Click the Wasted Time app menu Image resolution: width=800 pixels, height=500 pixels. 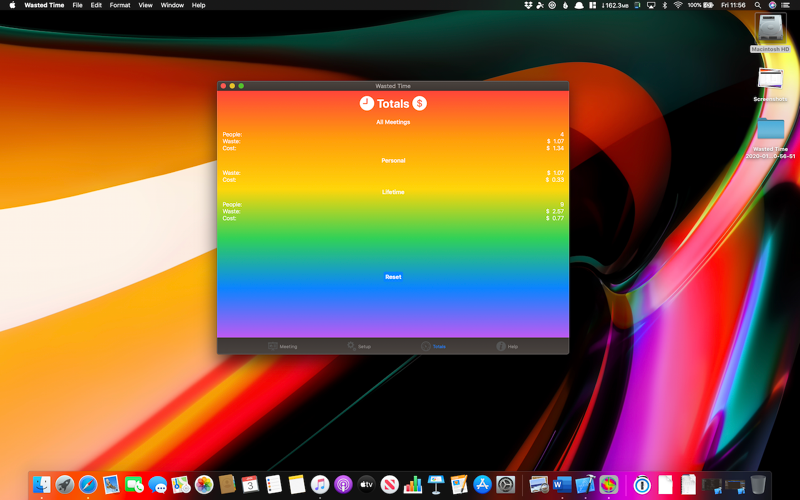coord(44,5)
